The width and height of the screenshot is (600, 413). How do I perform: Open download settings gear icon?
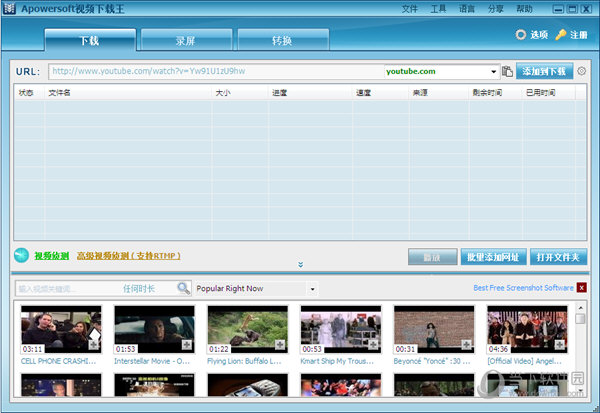click(x=582, y=72)
